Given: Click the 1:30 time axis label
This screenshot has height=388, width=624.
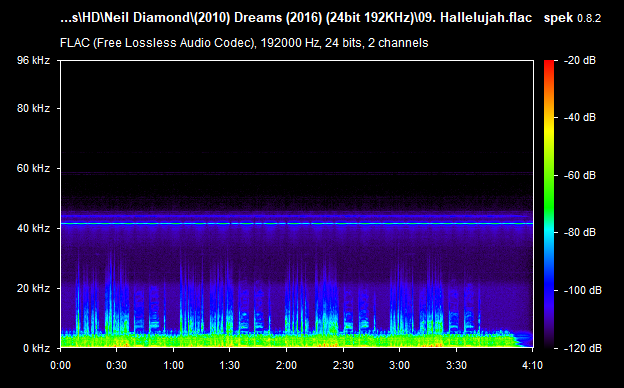Looking at the screenshot, I should [230, 365].
